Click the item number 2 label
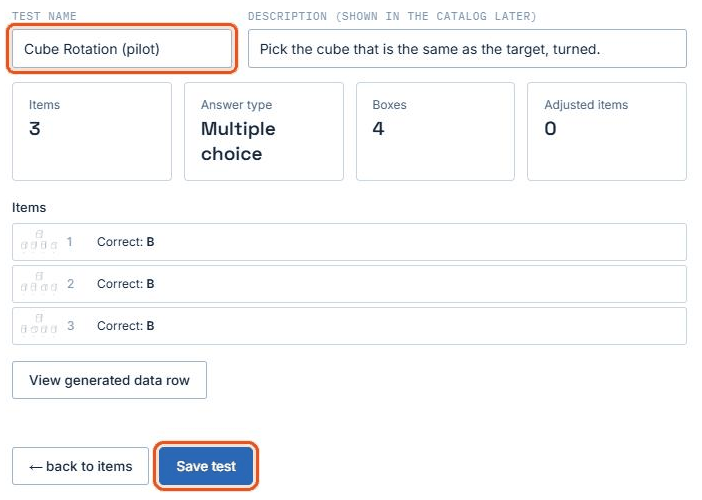 [70, 284]
